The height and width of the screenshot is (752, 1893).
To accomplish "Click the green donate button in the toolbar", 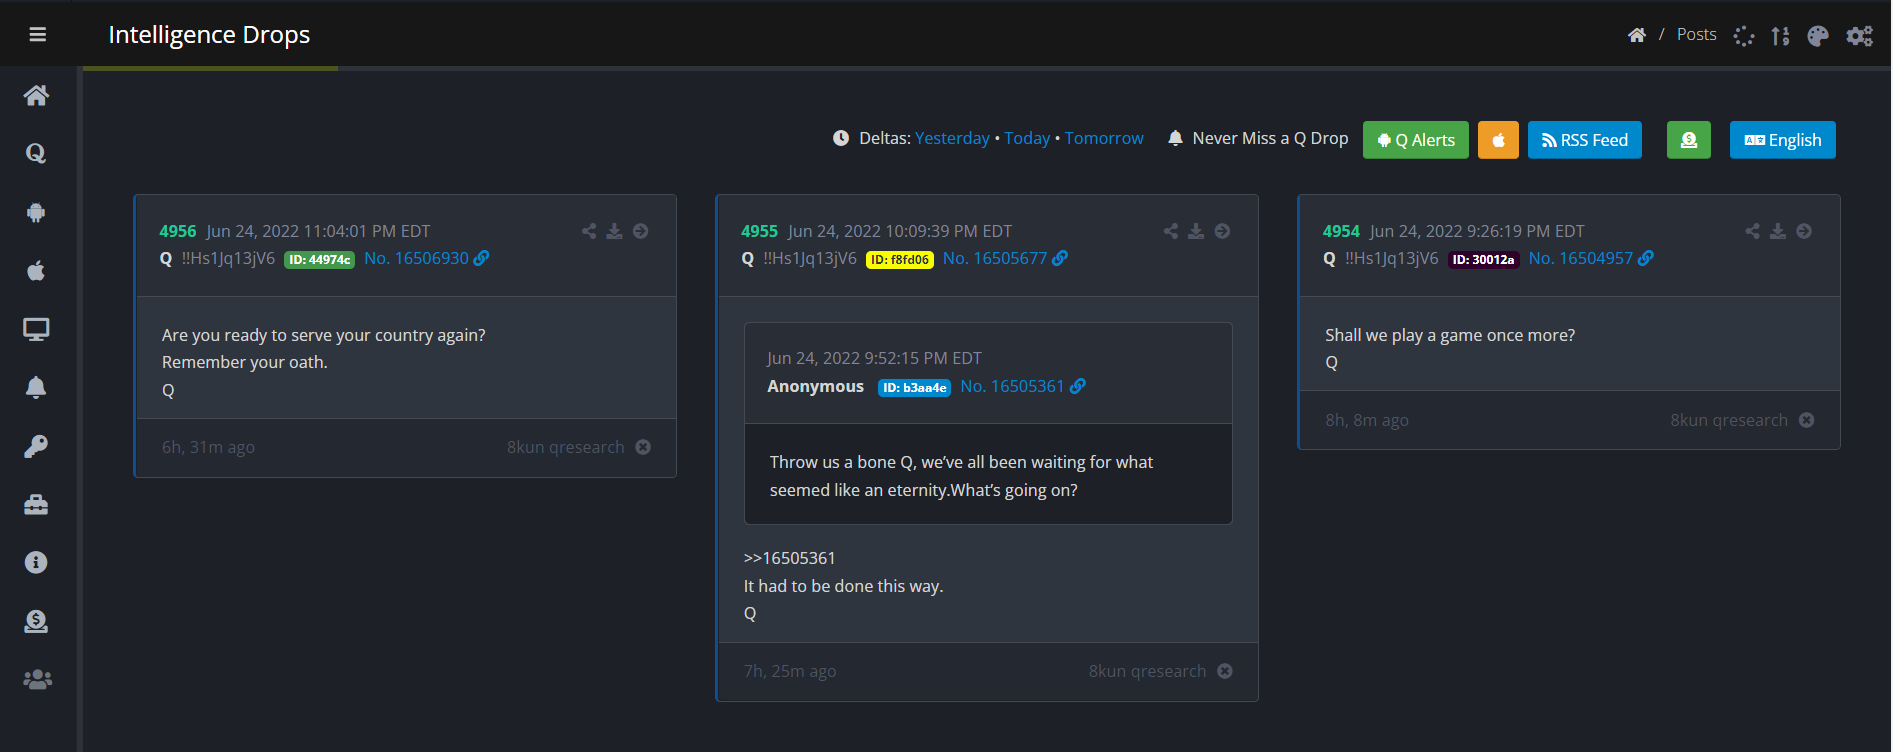I will click(x=1689, y=140).
